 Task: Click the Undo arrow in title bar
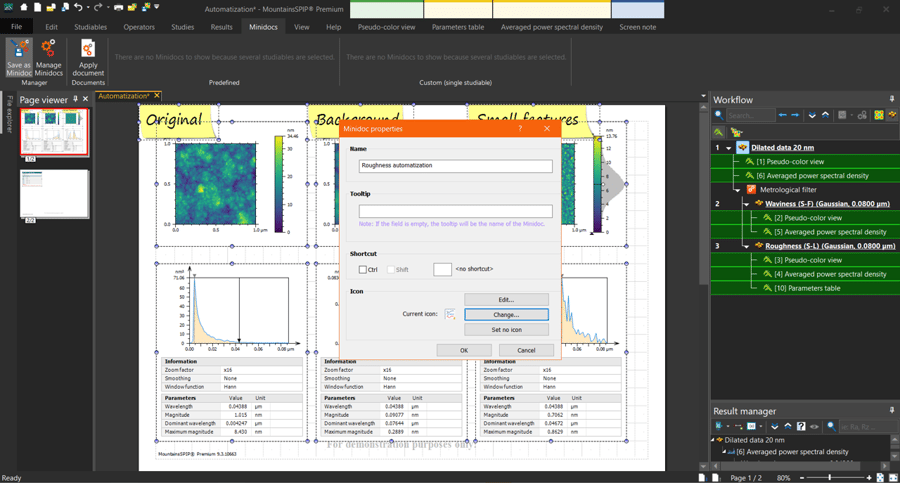78,7
